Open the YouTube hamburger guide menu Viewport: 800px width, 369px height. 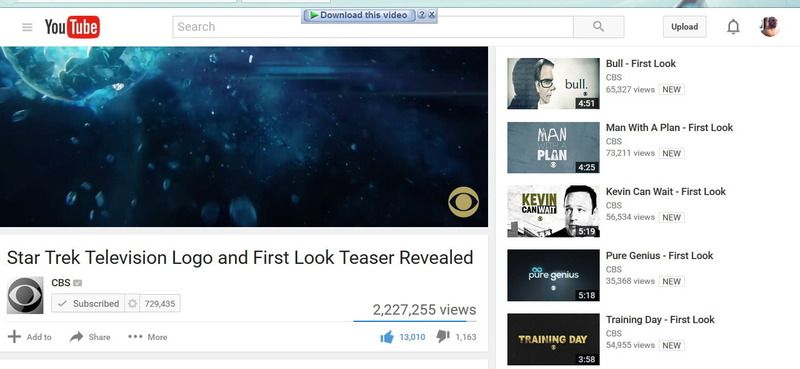(27, 27)
